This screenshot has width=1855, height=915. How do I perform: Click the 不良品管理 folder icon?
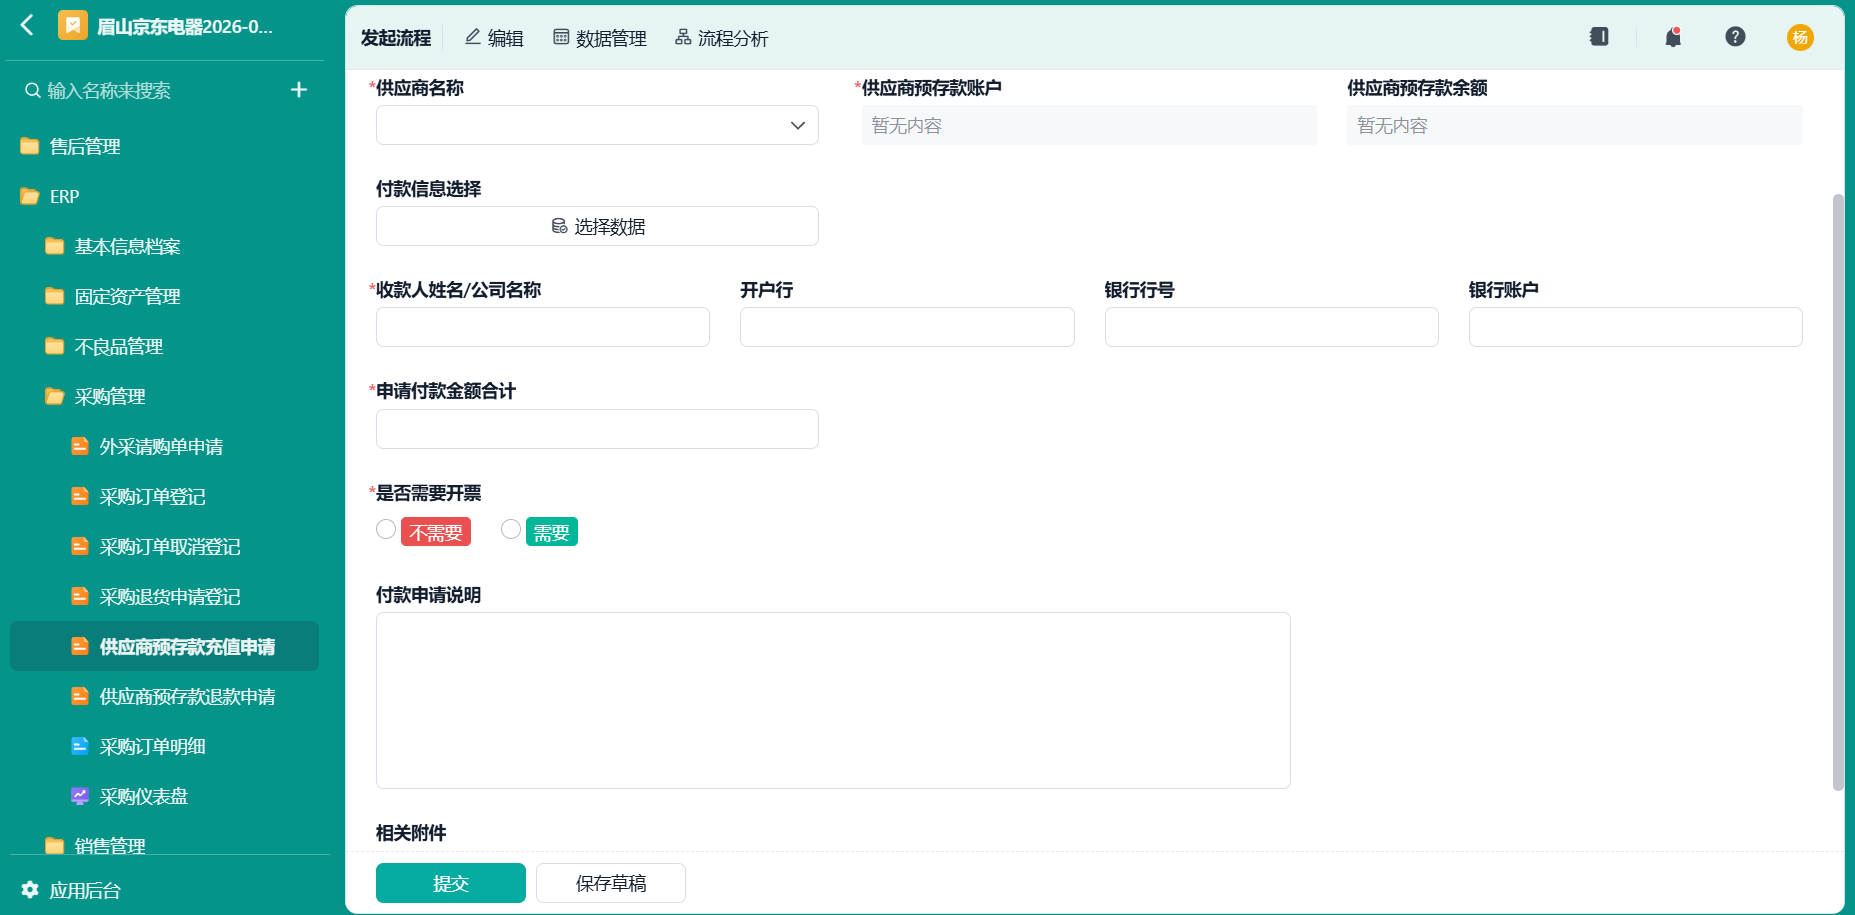(x=55, y=346)
